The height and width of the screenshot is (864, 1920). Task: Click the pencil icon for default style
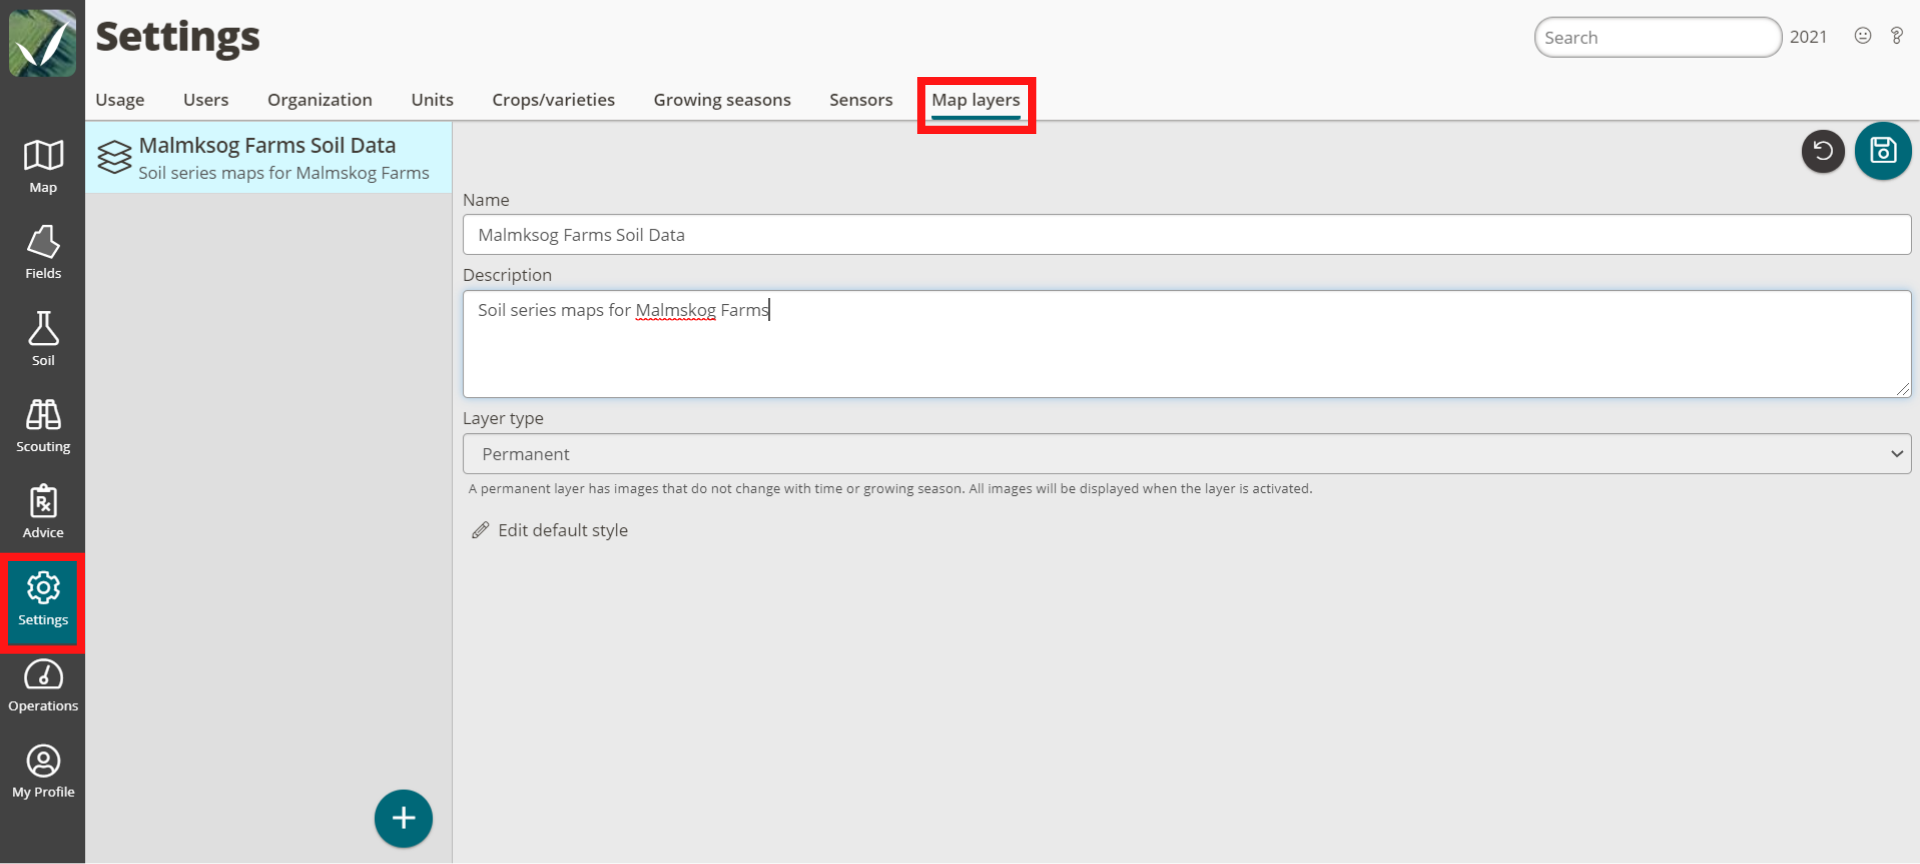[x=481, y=530]
